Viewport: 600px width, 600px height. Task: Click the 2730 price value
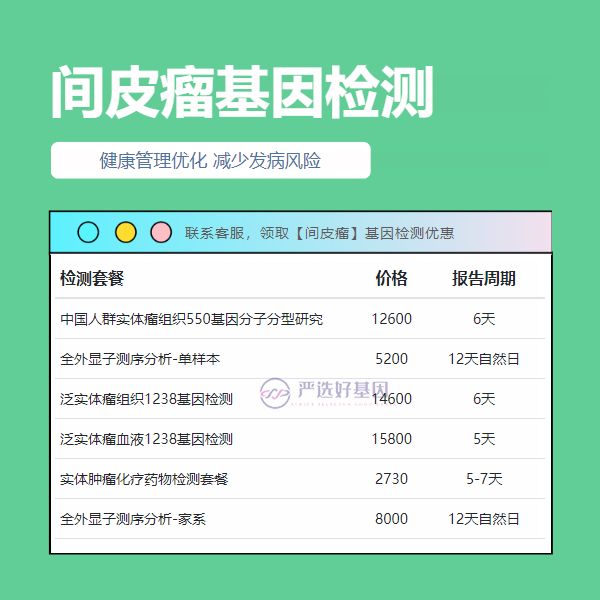coord(391,479)
